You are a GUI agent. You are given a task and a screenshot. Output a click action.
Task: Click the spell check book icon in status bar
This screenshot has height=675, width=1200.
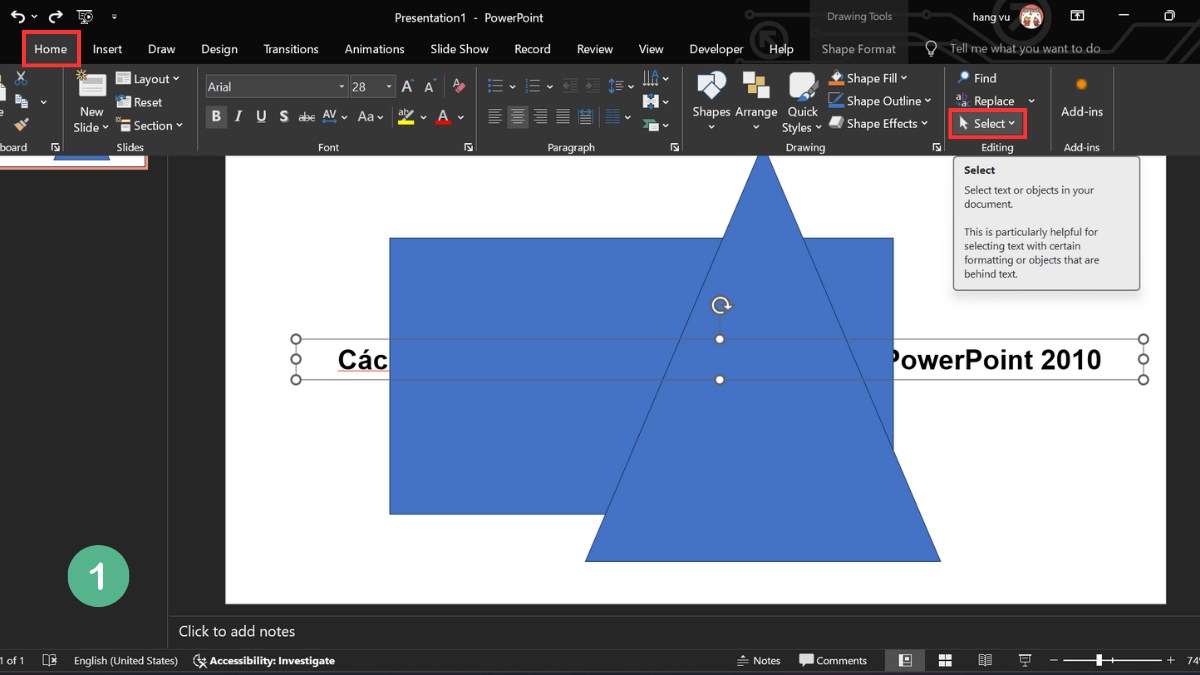point(49,660)
